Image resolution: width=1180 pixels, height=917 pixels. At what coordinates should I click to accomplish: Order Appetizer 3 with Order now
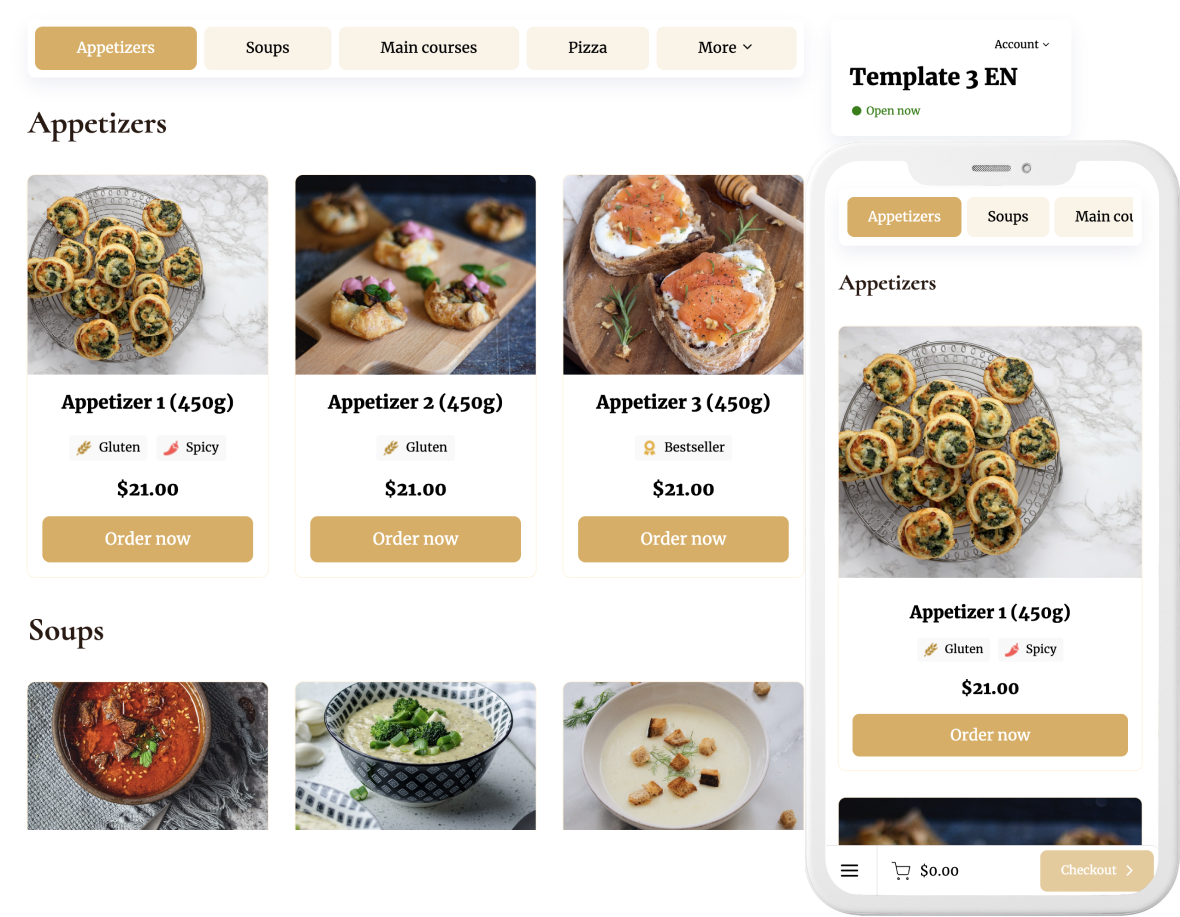pyautogui.click(x=683, y=539)
